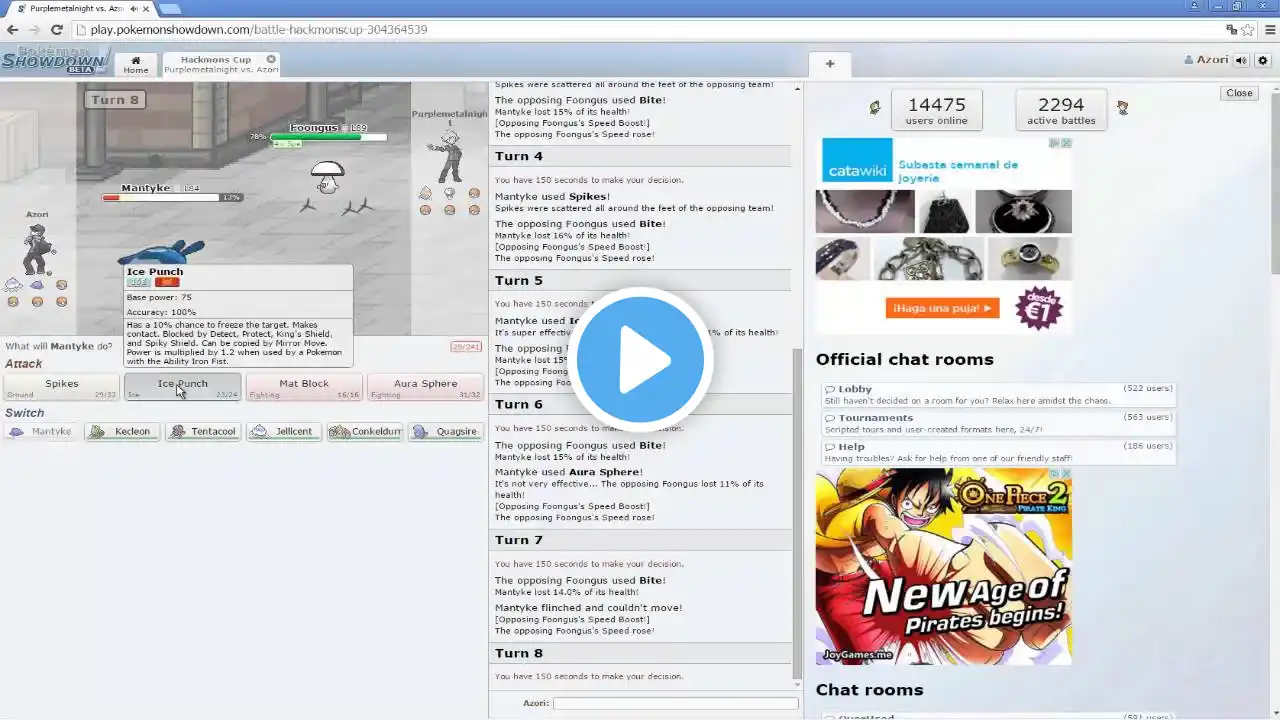Viewport: 1280px width, 720px height.
Task: Click the 'Haga una puja' ad button
Action: [x=942, y=308]
